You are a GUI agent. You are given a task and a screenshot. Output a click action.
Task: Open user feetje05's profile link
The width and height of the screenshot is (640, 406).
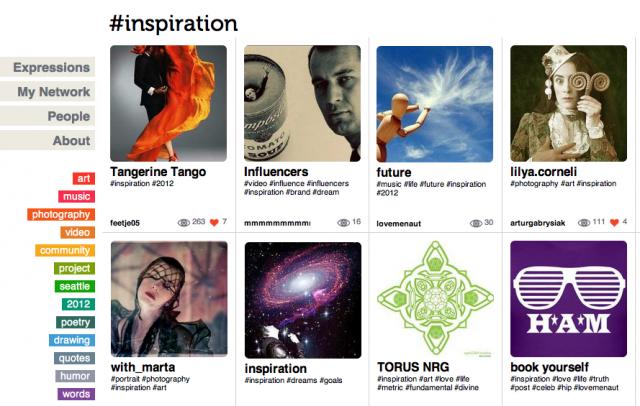click(x=125, y=223)
